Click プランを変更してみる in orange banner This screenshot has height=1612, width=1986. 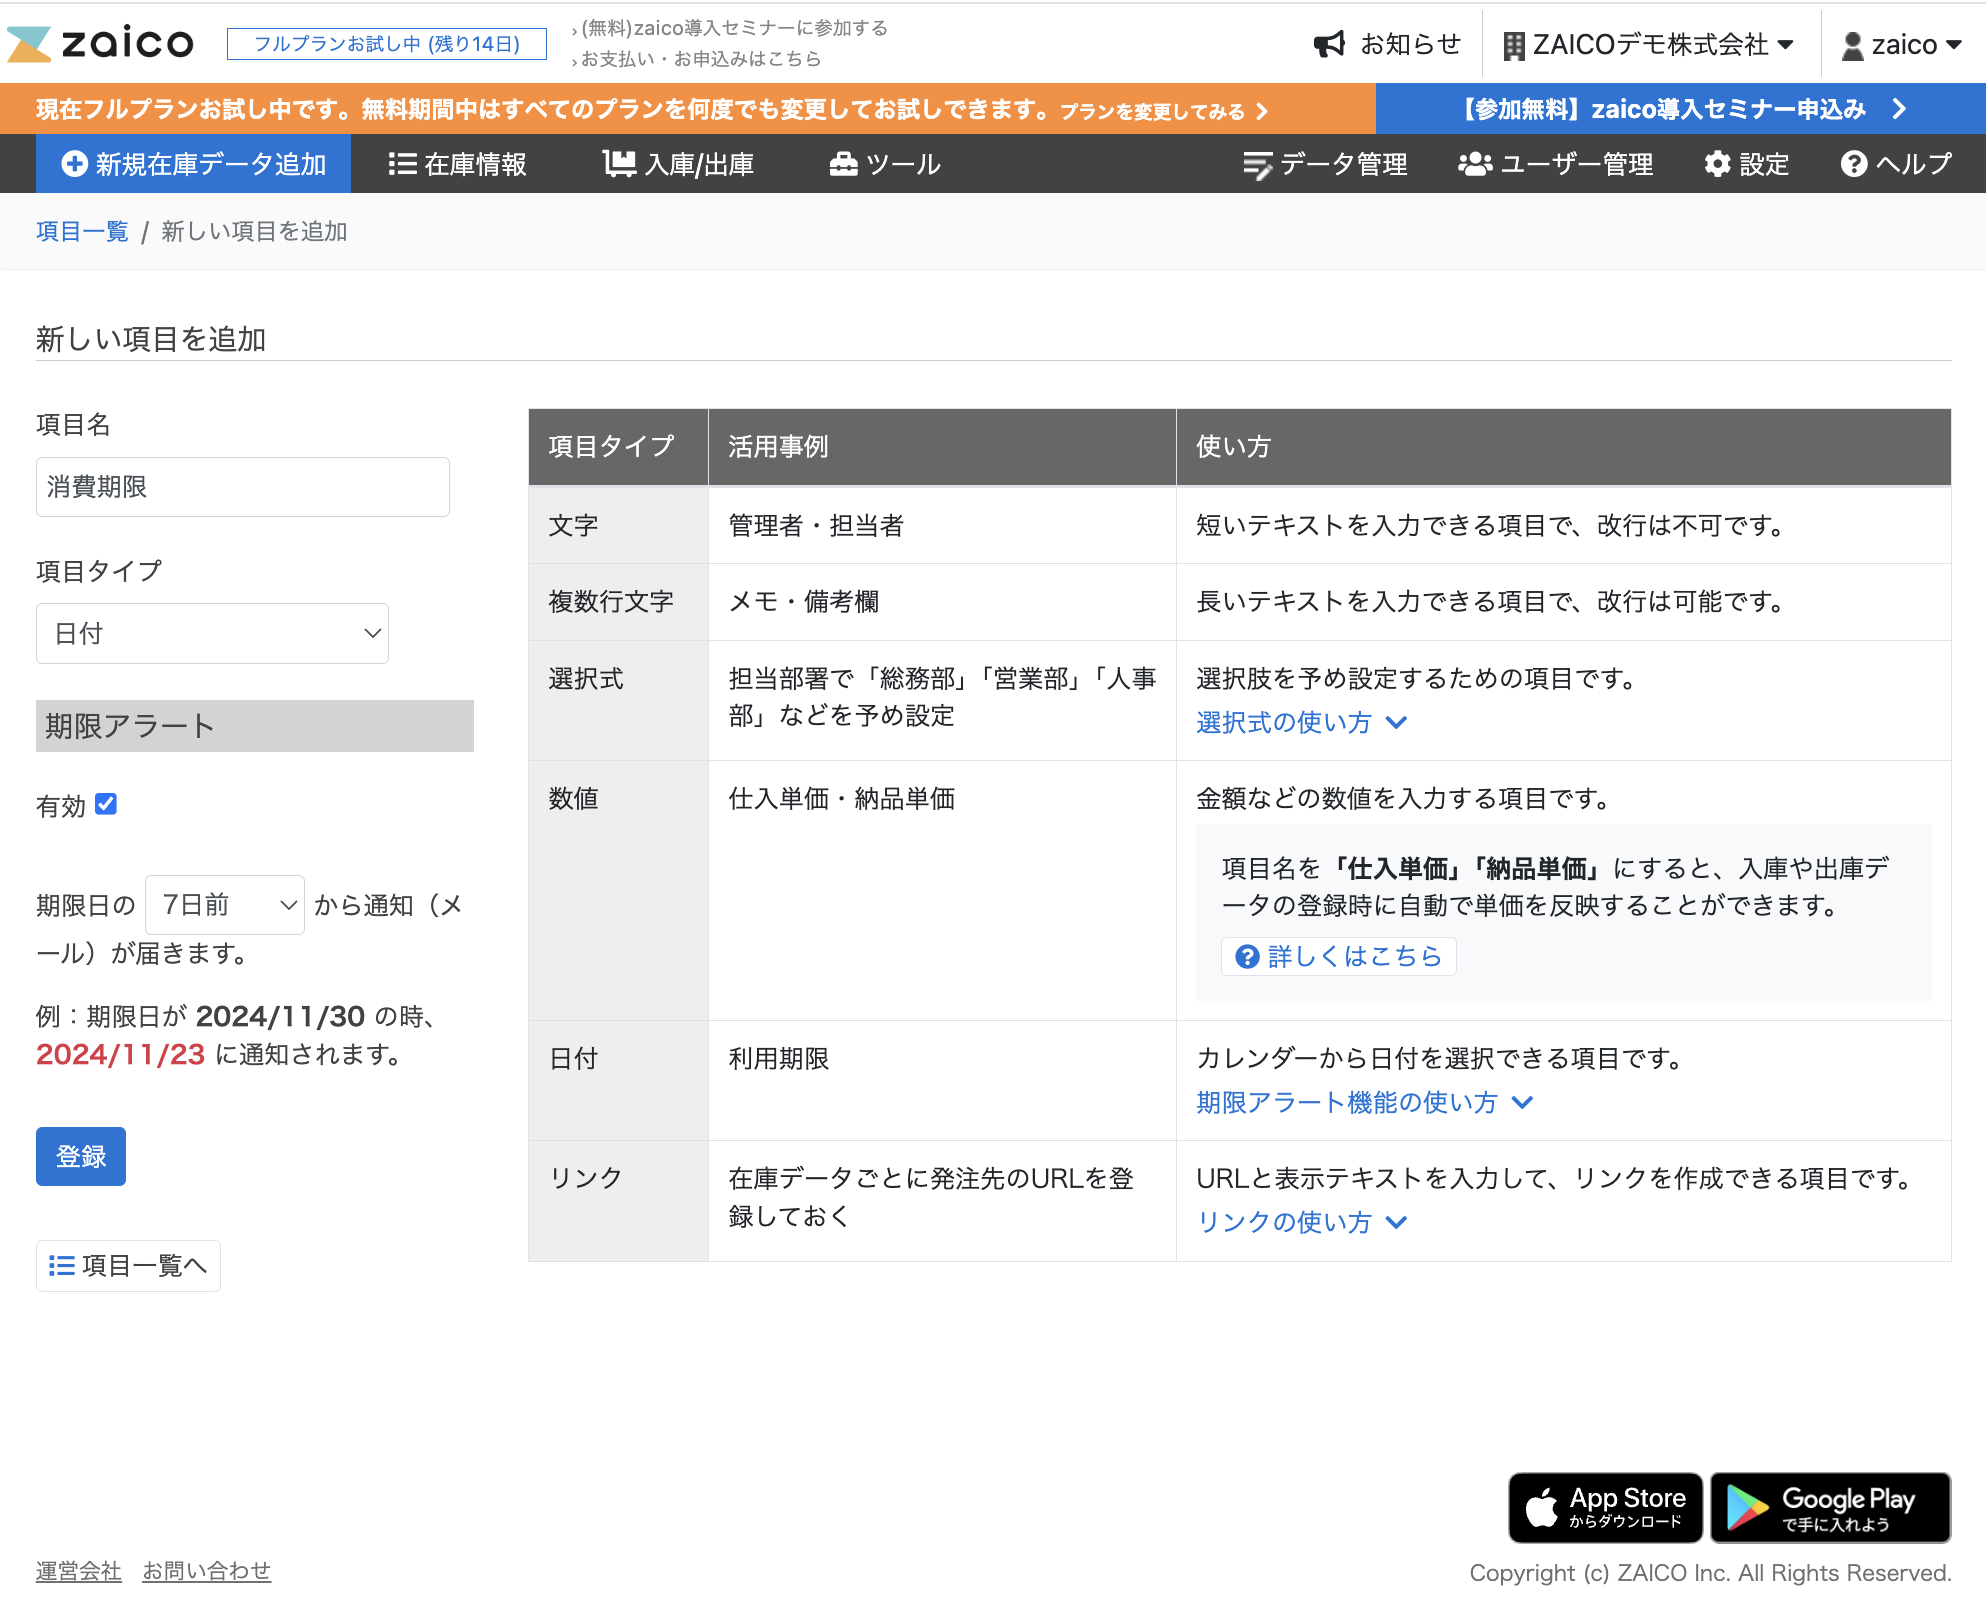pos(1163,111)
